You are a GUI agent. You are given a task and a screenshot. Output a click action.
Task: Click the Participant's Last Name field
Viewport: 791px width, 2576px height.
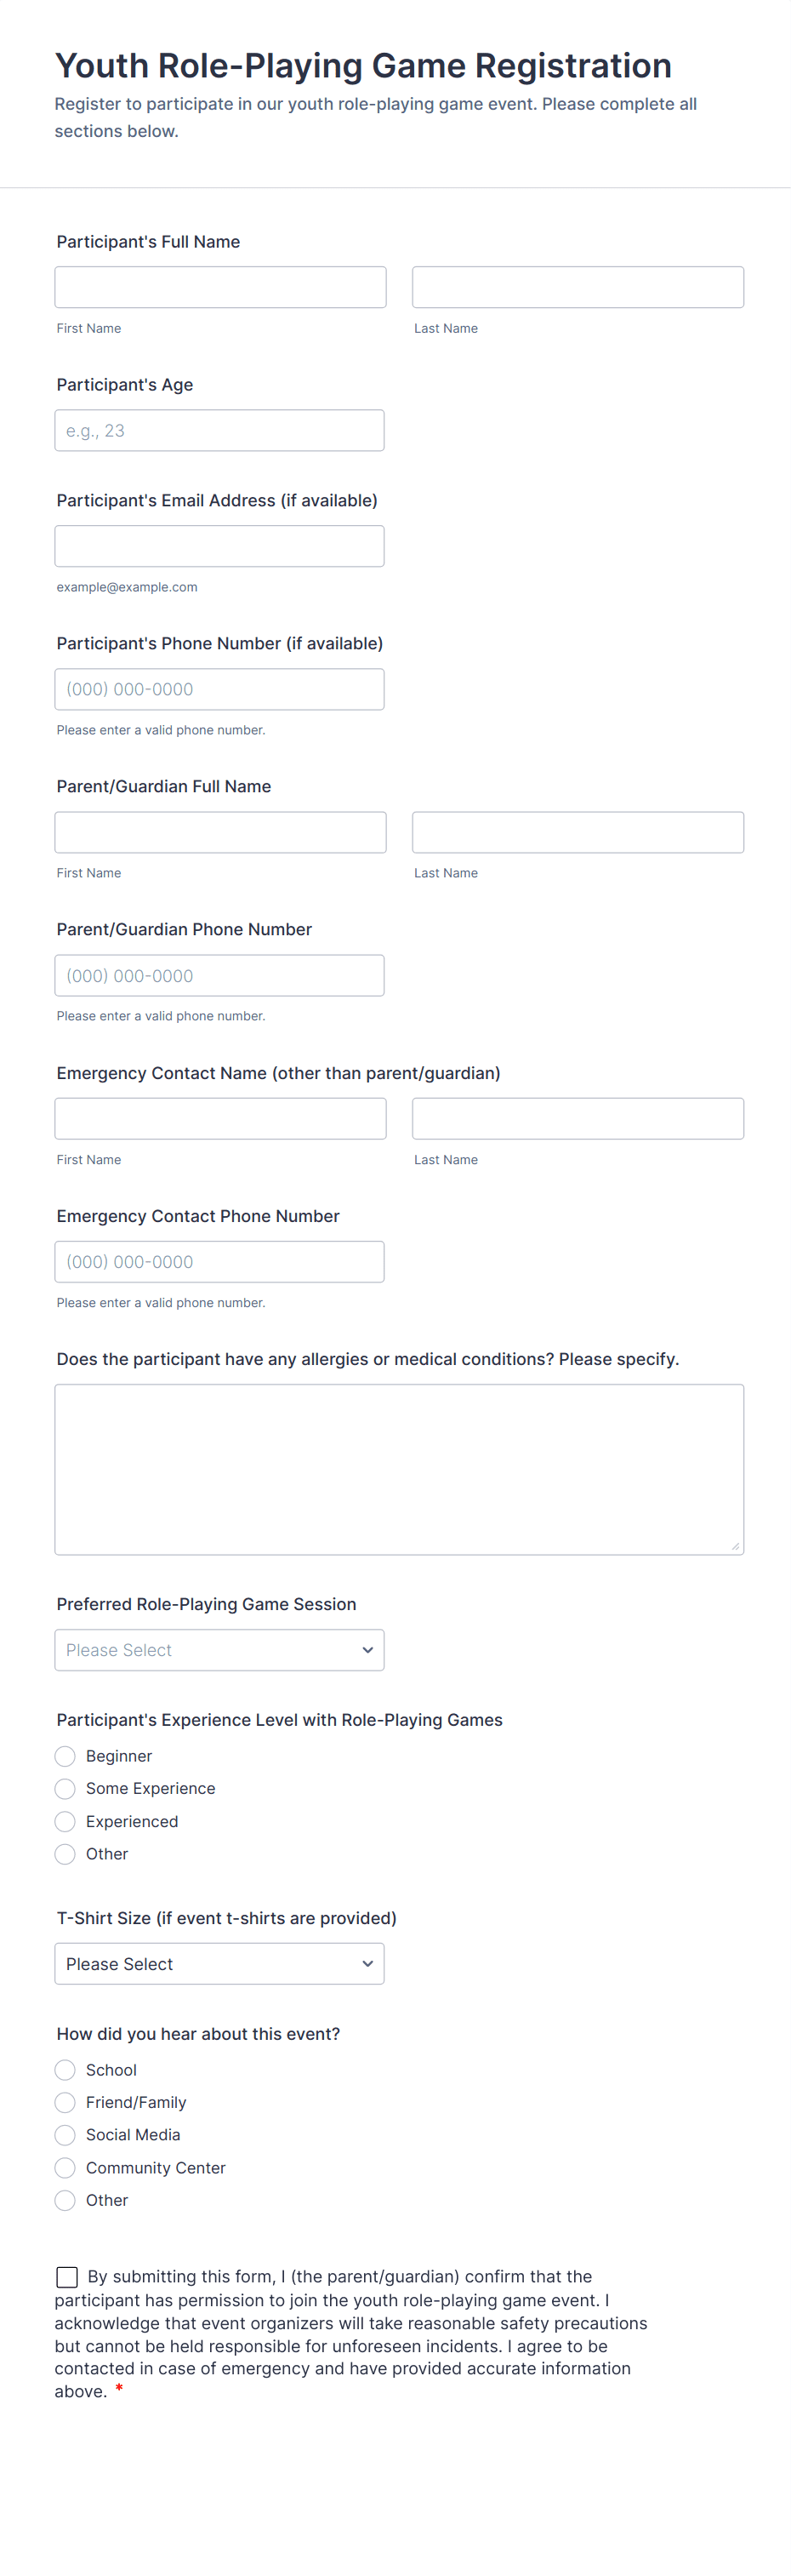(x=577, y=287)
